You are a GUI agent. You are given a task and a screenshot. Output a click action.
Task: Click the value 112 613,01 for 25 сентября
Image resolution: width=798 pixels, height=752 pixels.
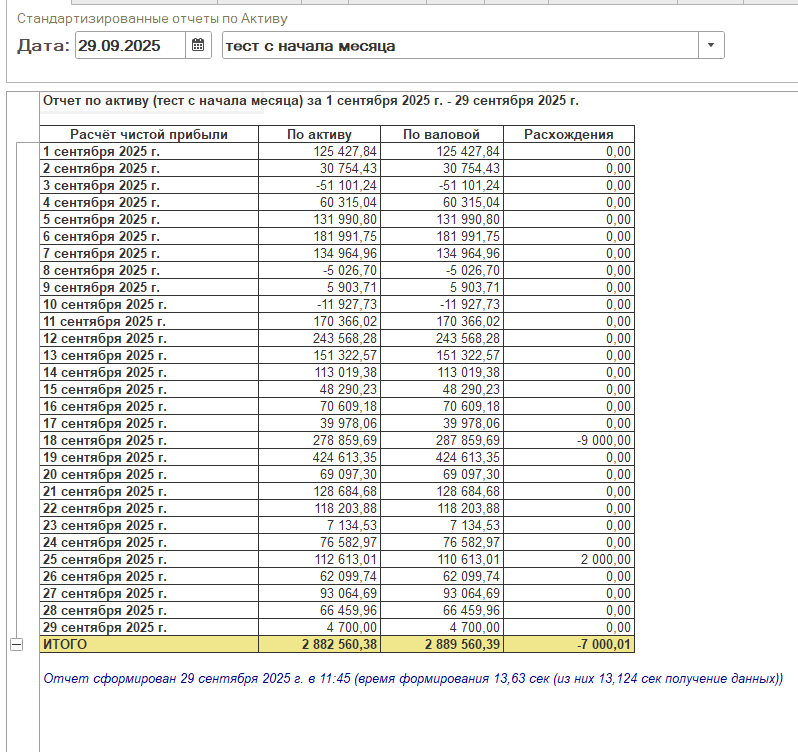click(320, 560)
